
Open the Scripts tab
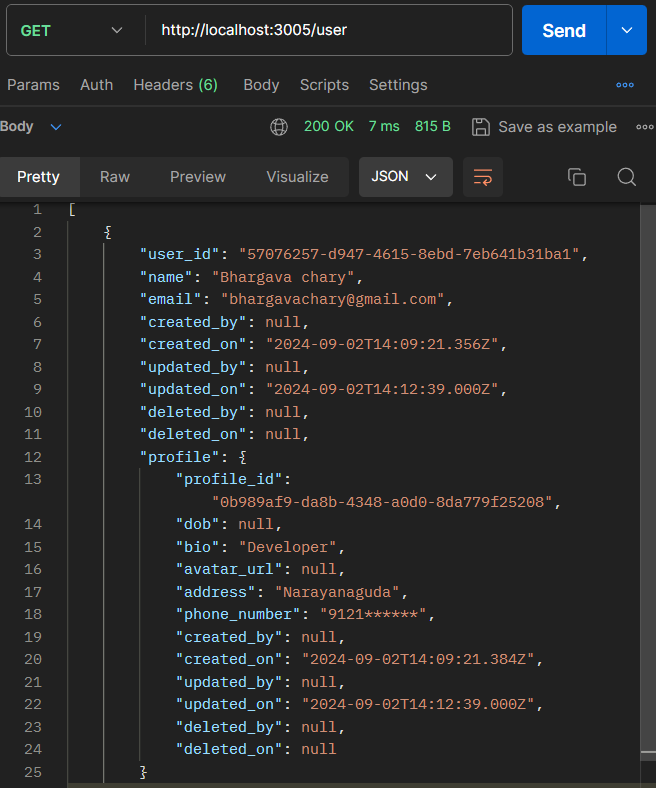tap(324, 85)
